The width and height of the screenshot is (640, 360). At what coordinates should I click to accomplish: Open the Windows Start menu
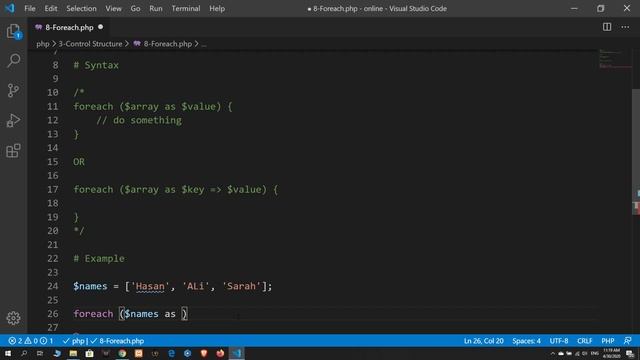[x=8, y=353]
